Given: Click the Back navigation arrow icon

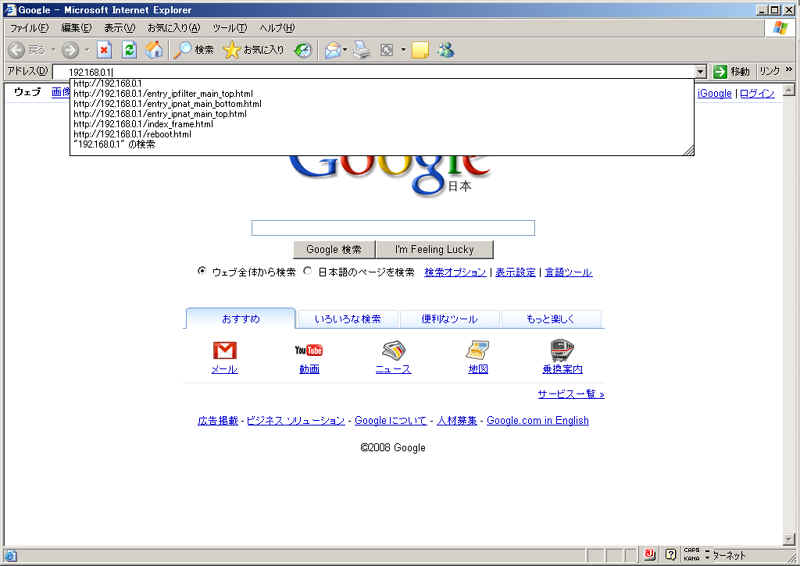Looking at the screenshot, I should (x=16, y=50).
